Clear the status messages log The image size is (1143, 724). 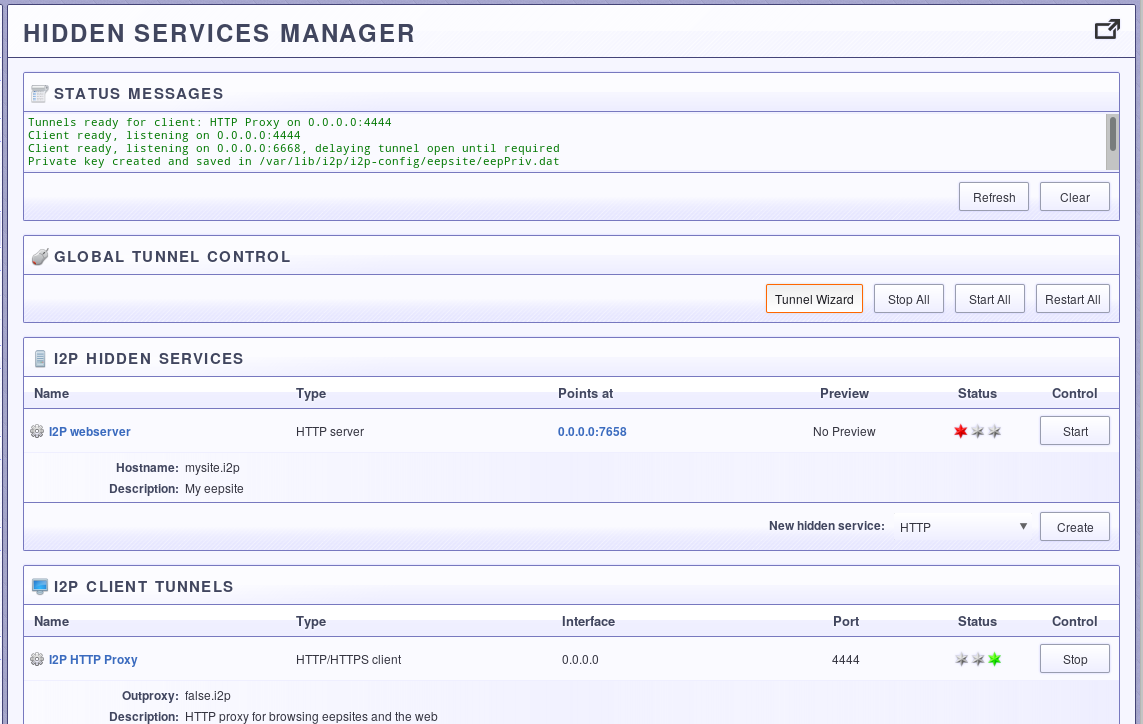tap(1074, 198)
